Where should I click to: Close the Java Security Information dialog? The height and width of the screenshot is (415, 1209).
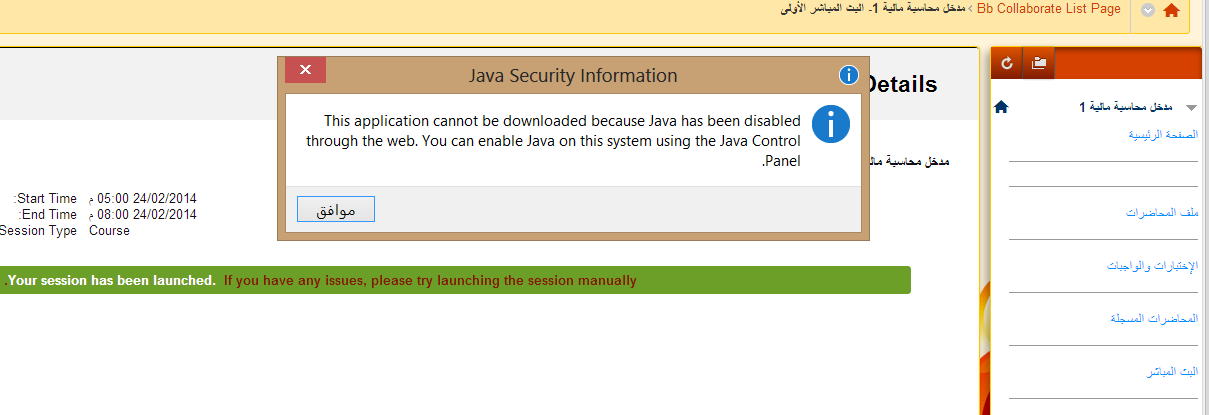[306, 70]
